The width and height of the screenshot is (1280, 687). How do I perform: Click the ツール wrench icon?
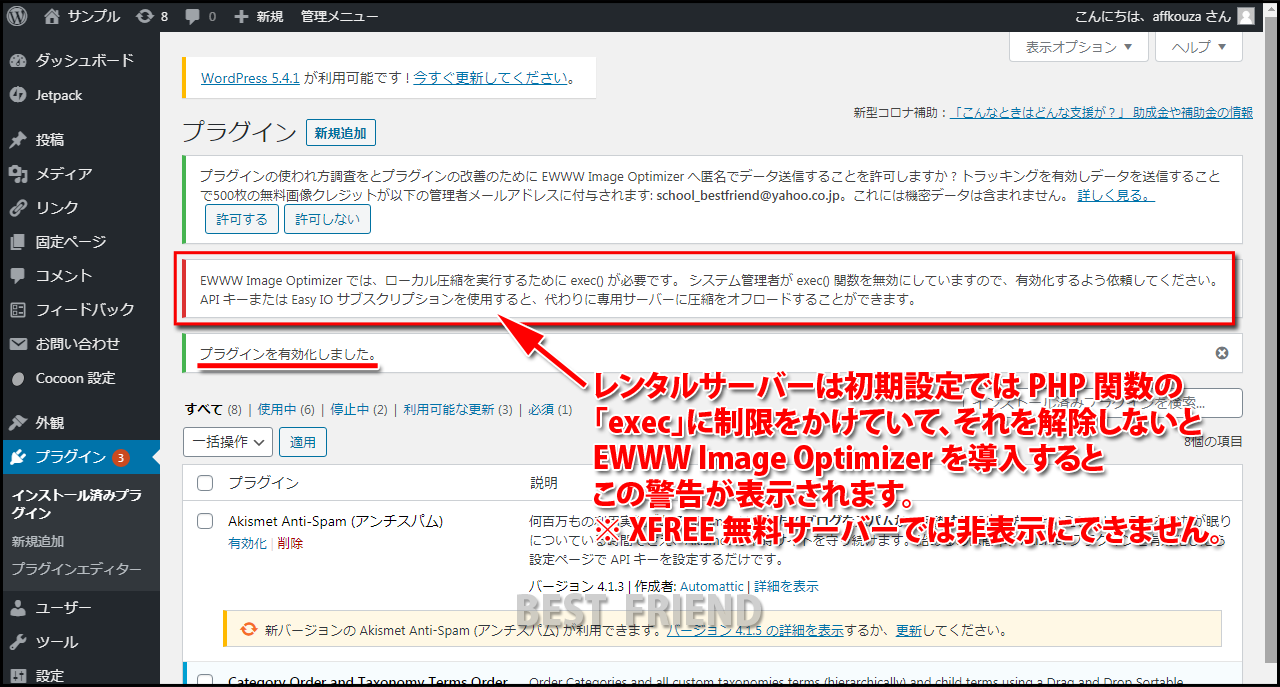pyautogui.click(x=18, y=642)
